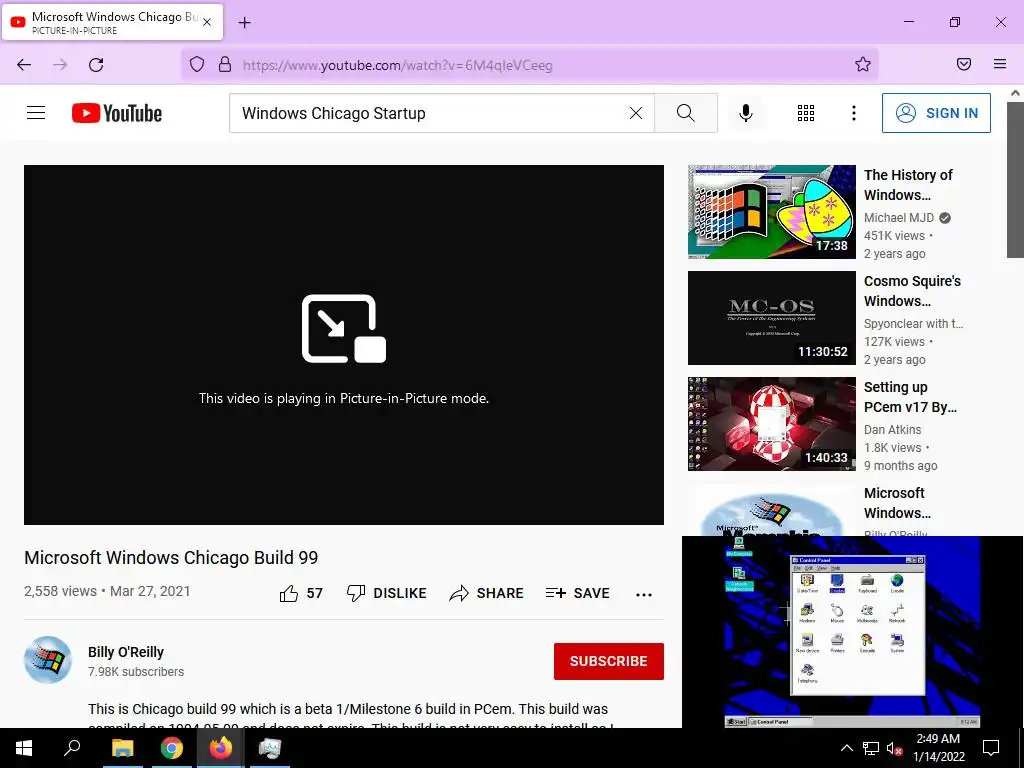Bookmark this page with the star icon
This screenshot has height=768, width=1024.
click(x=863, y=64)
